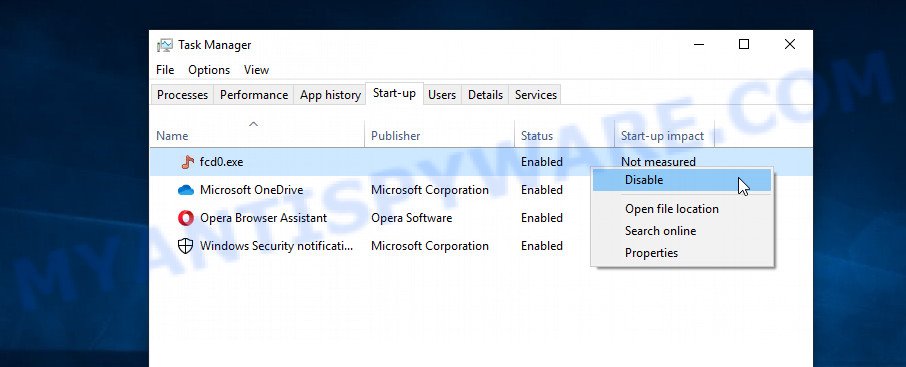The image size is (906, 367).
Task: Maximize the Task Manager window
Action: [744, 44]
